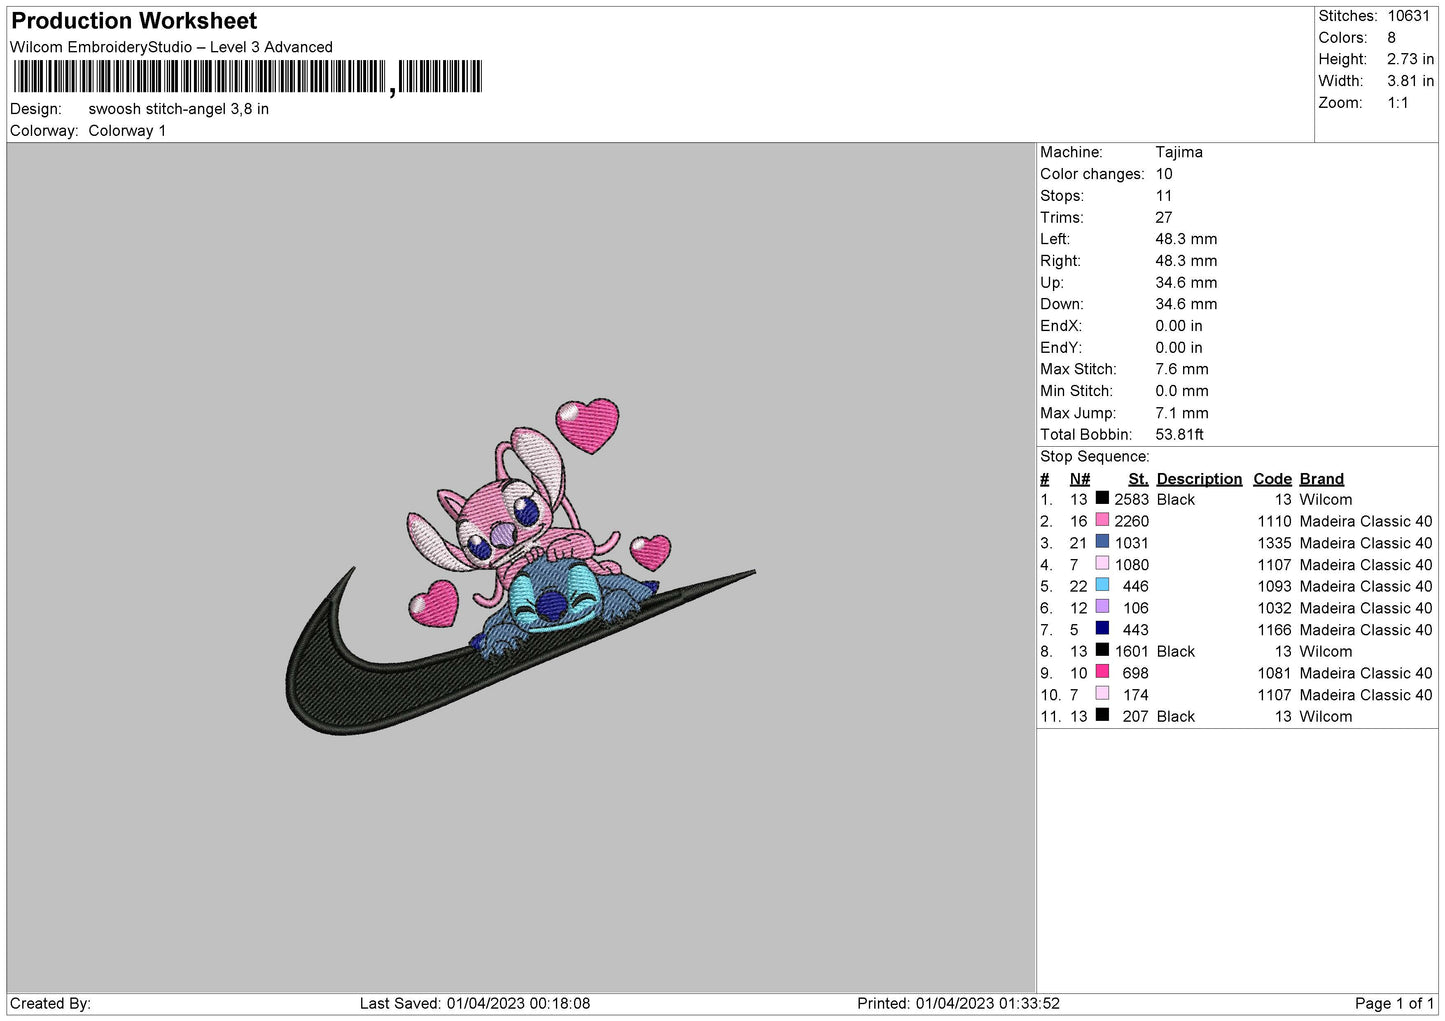Click the hot pink swatch in stop 9
The width and height of the screenshot is (1445, 1021).
pyautogui.click(x=1102, y=672)
